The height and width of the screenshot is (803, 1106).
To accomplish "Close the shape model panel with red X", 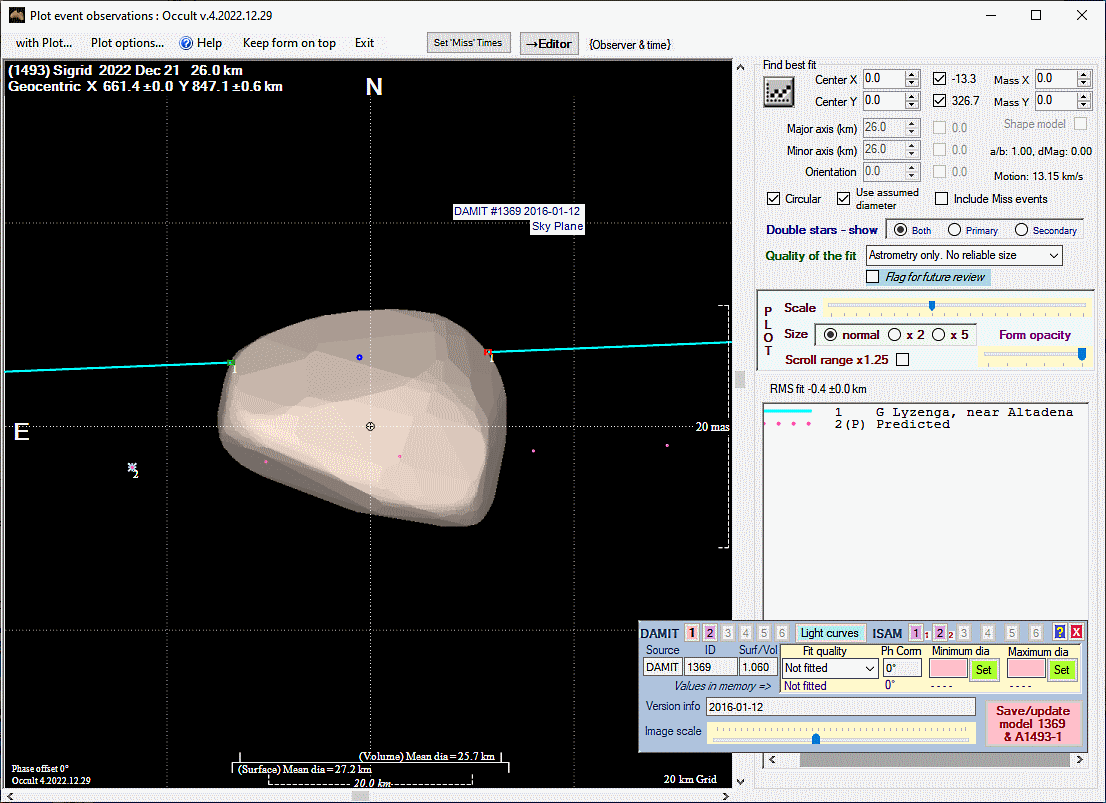I will [x=1076, y=632].
